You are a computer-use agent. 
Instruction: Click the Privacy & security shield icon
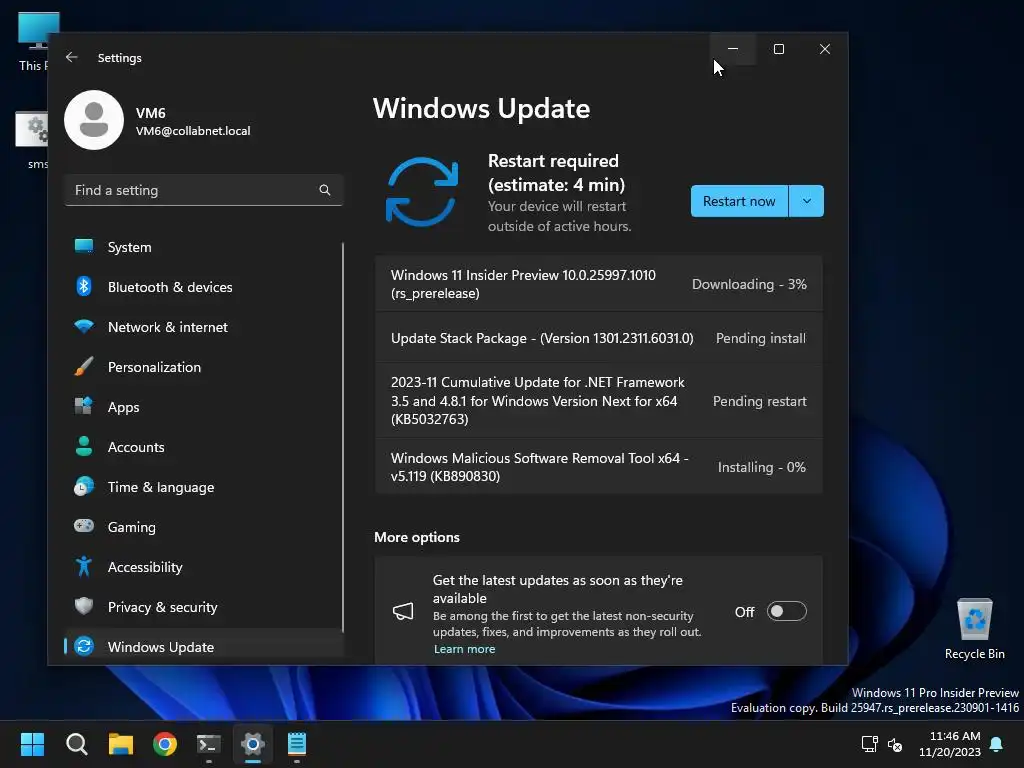pos(84,606)
